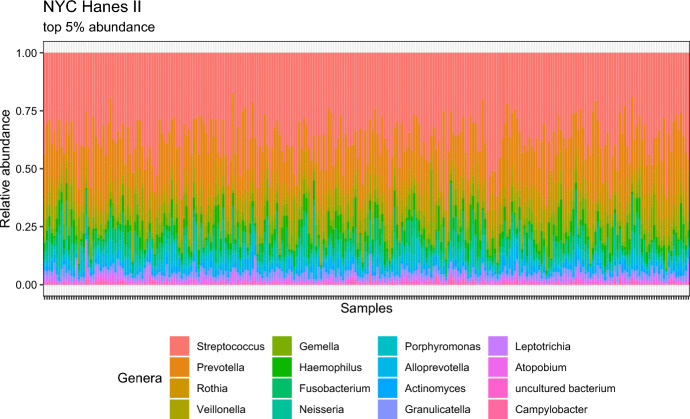Image resolution: width=690 pixels, height=419 pixels.
Task: Click the Rothia legend color swatch
Action: pyautogui.click(x=180, y=388)
